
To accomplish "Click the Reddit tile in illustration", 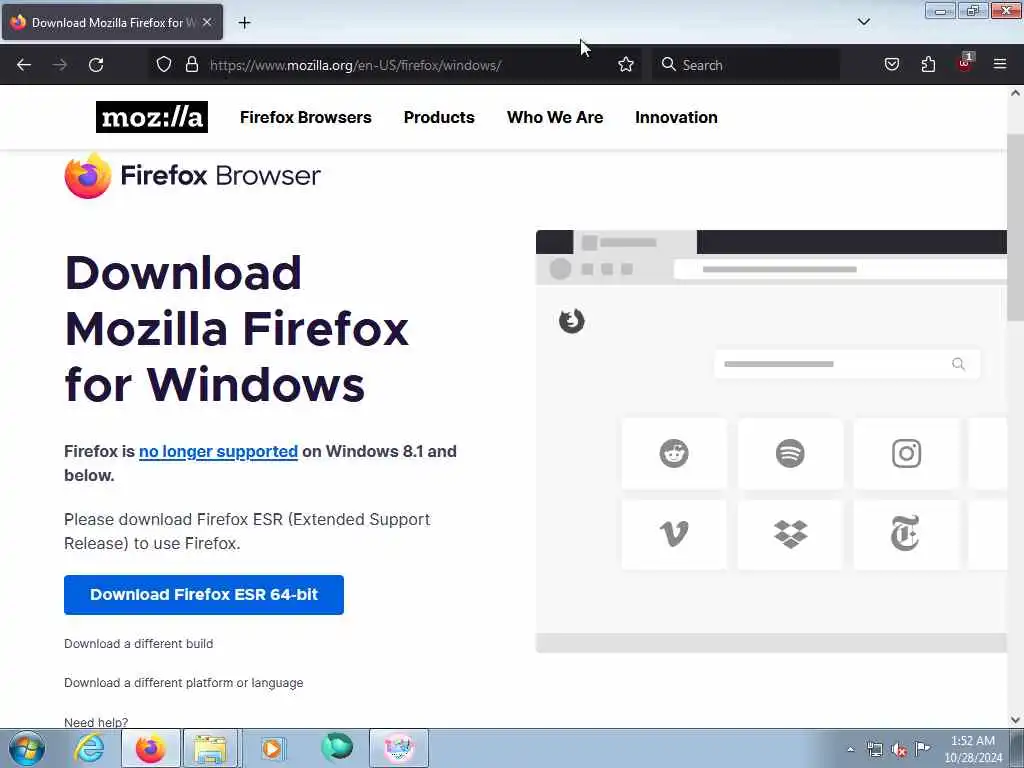I will [x=674, y=453].
